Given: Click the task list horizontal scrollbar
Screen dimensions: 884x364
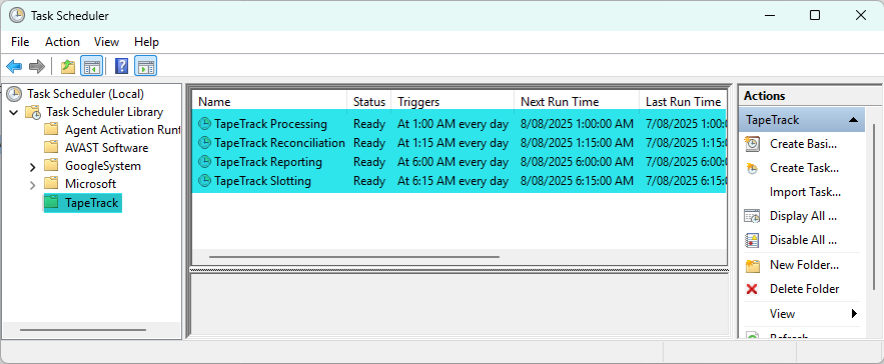Looking at the screenshot, I should (354, 257).
